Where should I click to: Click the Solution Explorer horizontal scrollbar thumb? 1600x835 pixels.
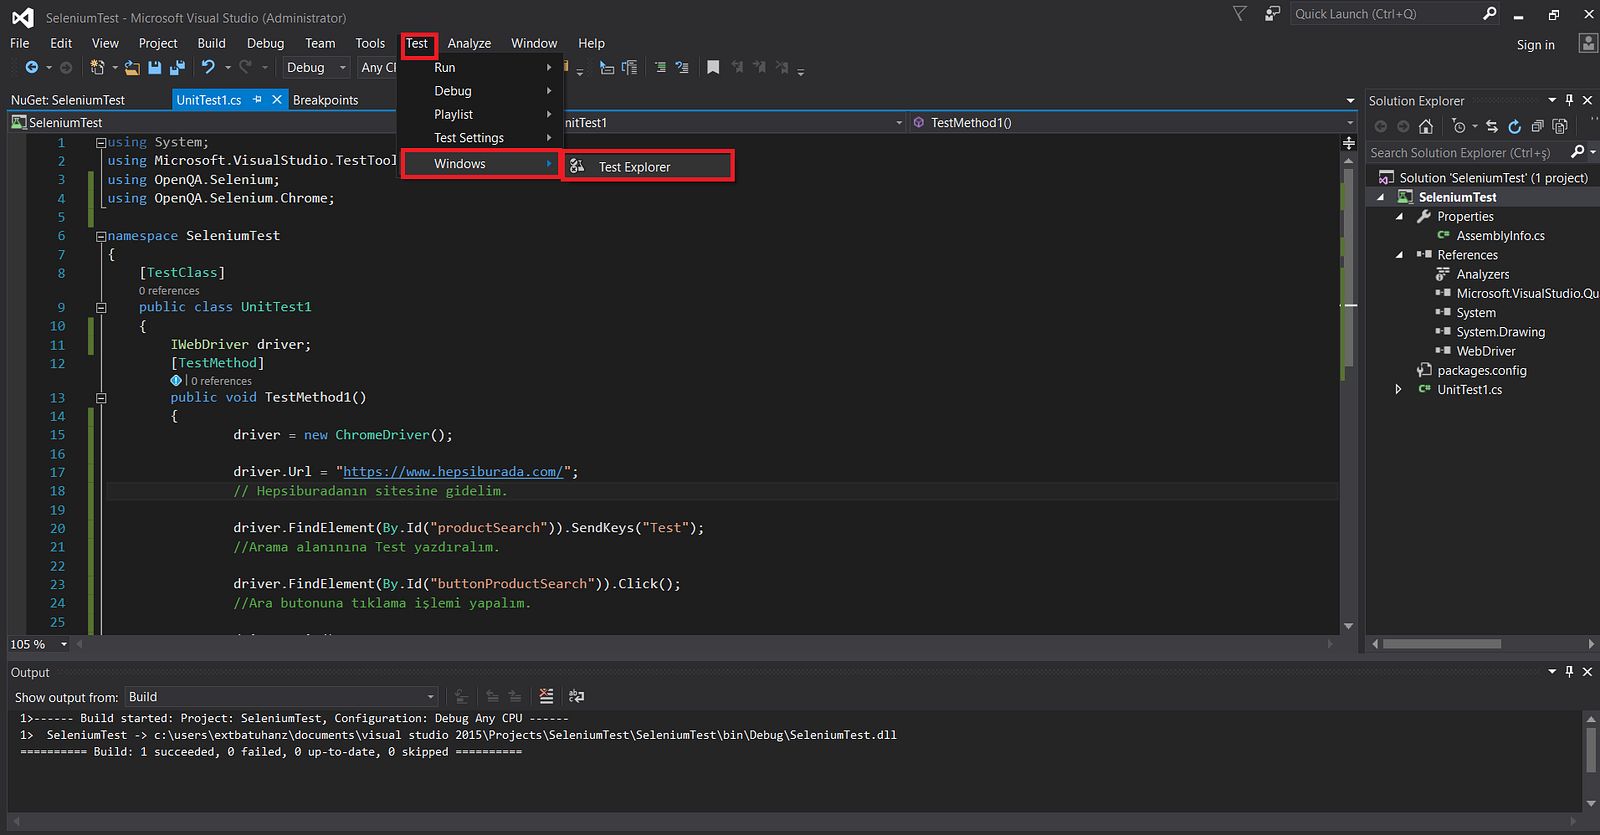coord(1441,644)
